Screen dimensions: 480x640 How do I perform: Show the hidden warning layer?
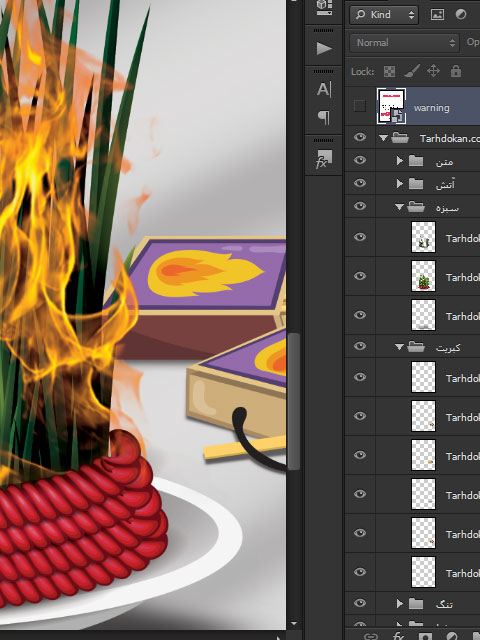[x=360, y=106]
